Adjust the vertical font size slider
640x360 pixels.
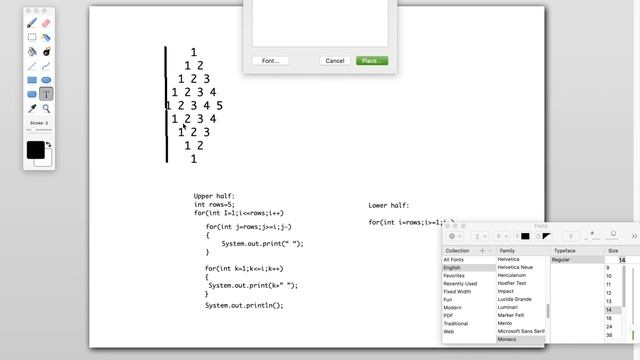coord(633,304)
